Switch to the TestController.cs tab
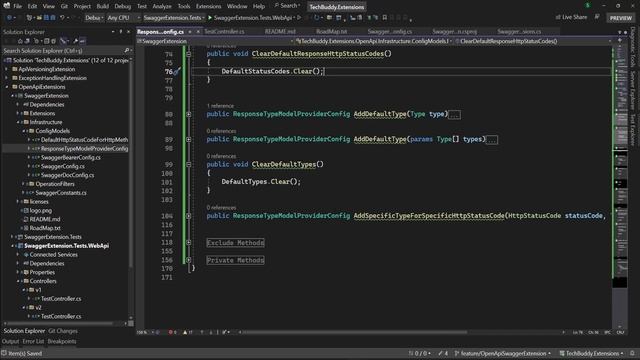Viewport: 640px width, 360px height. click(x=224, y=31)
